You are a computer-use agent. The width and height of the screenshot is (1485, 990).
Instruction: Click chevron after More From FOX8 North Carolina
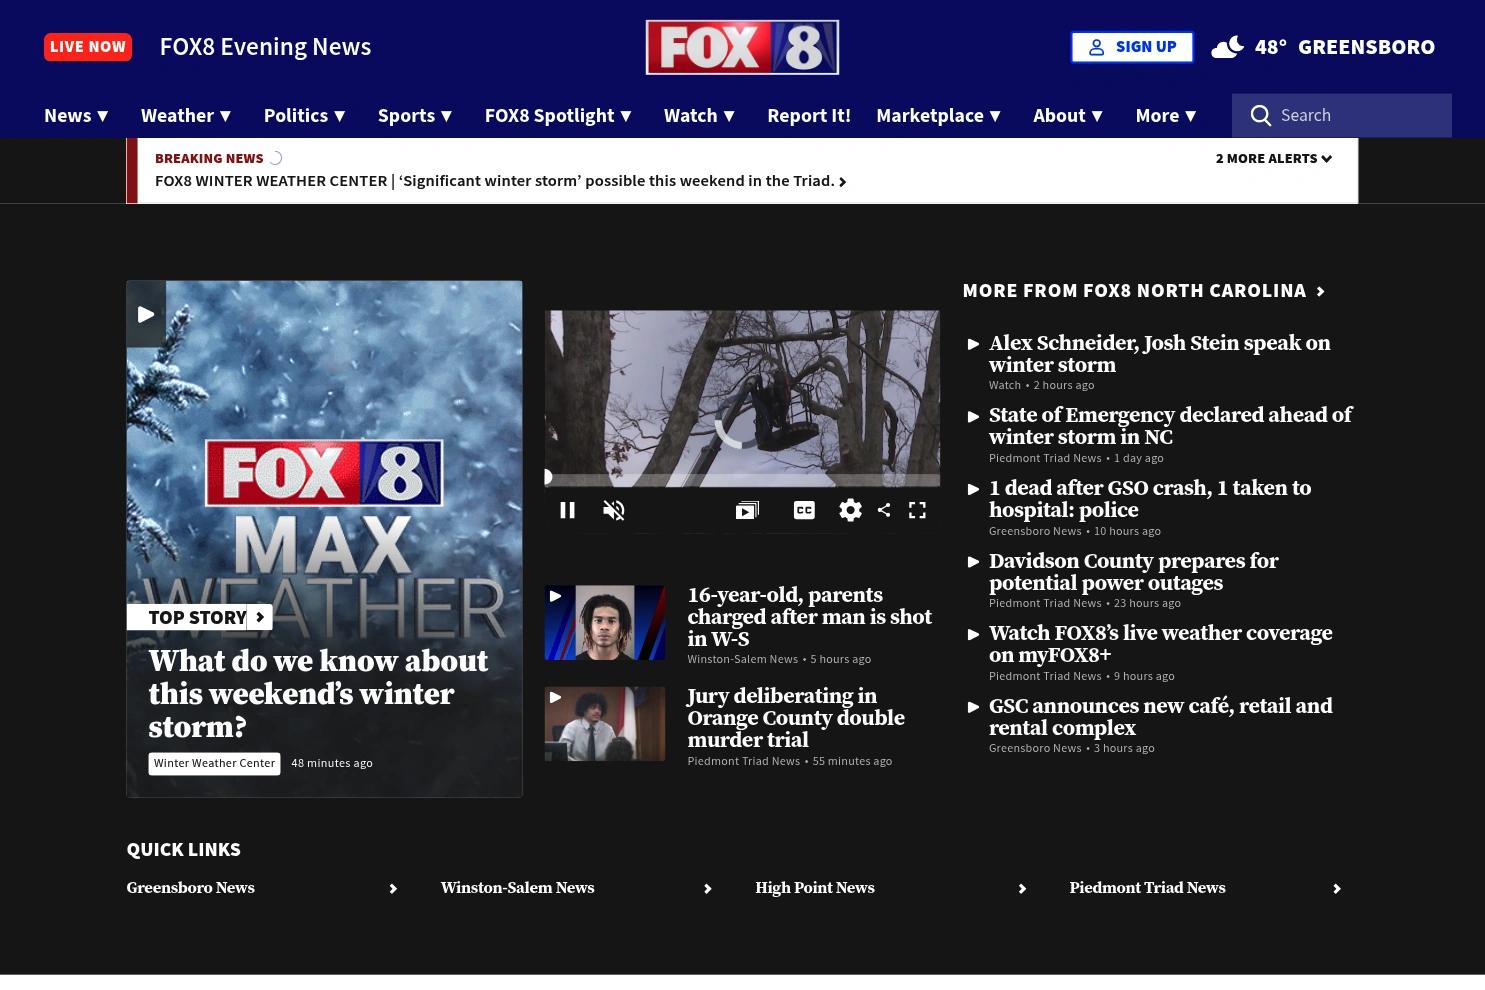pyautogui.click(x=1321, y=291)
